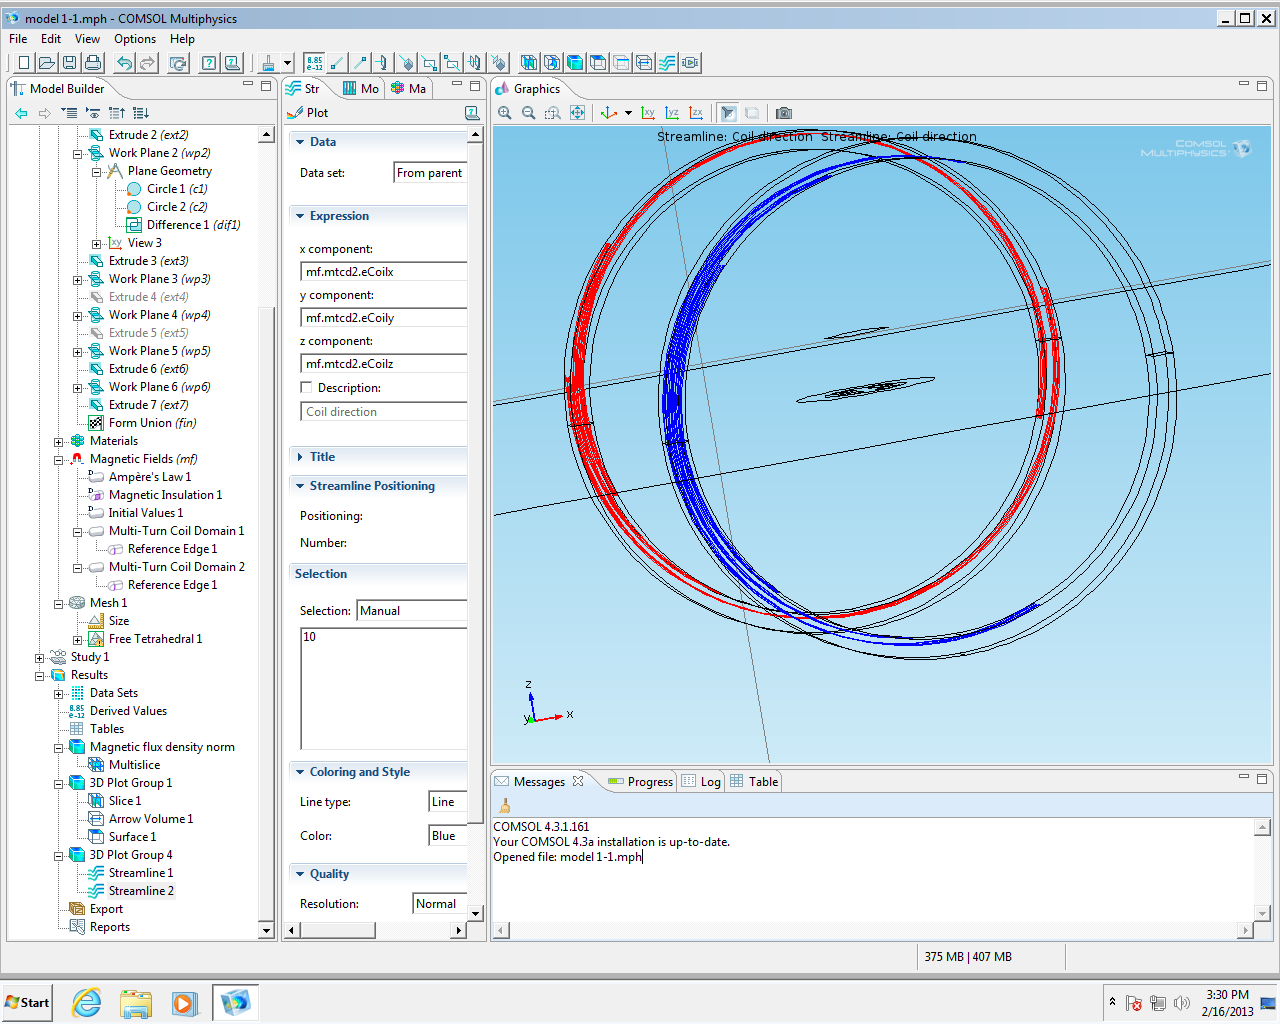Click the Move Up icon in Model Builder

(117, 113)
